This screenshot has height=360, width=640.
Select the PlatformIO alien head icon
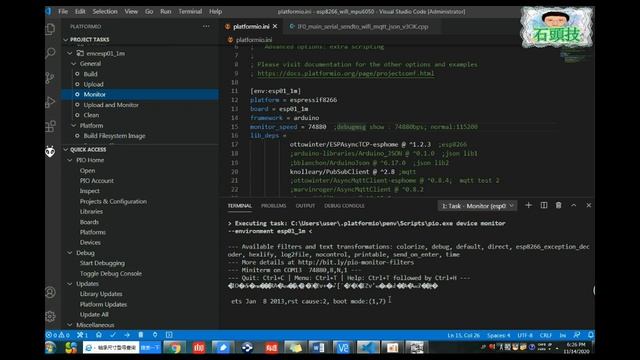[x=50, y=151]
